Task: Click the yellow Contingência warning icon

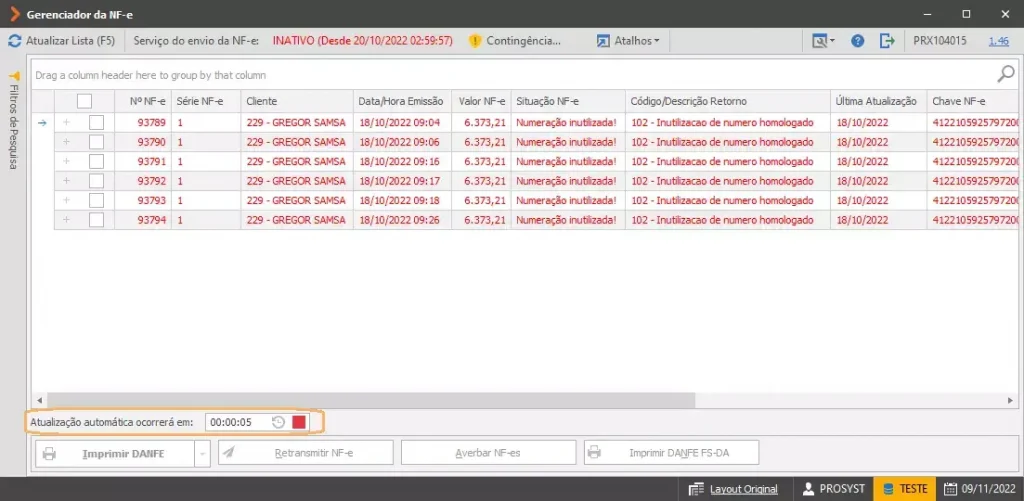Action: pyautogui.click(x=475, y=41)
